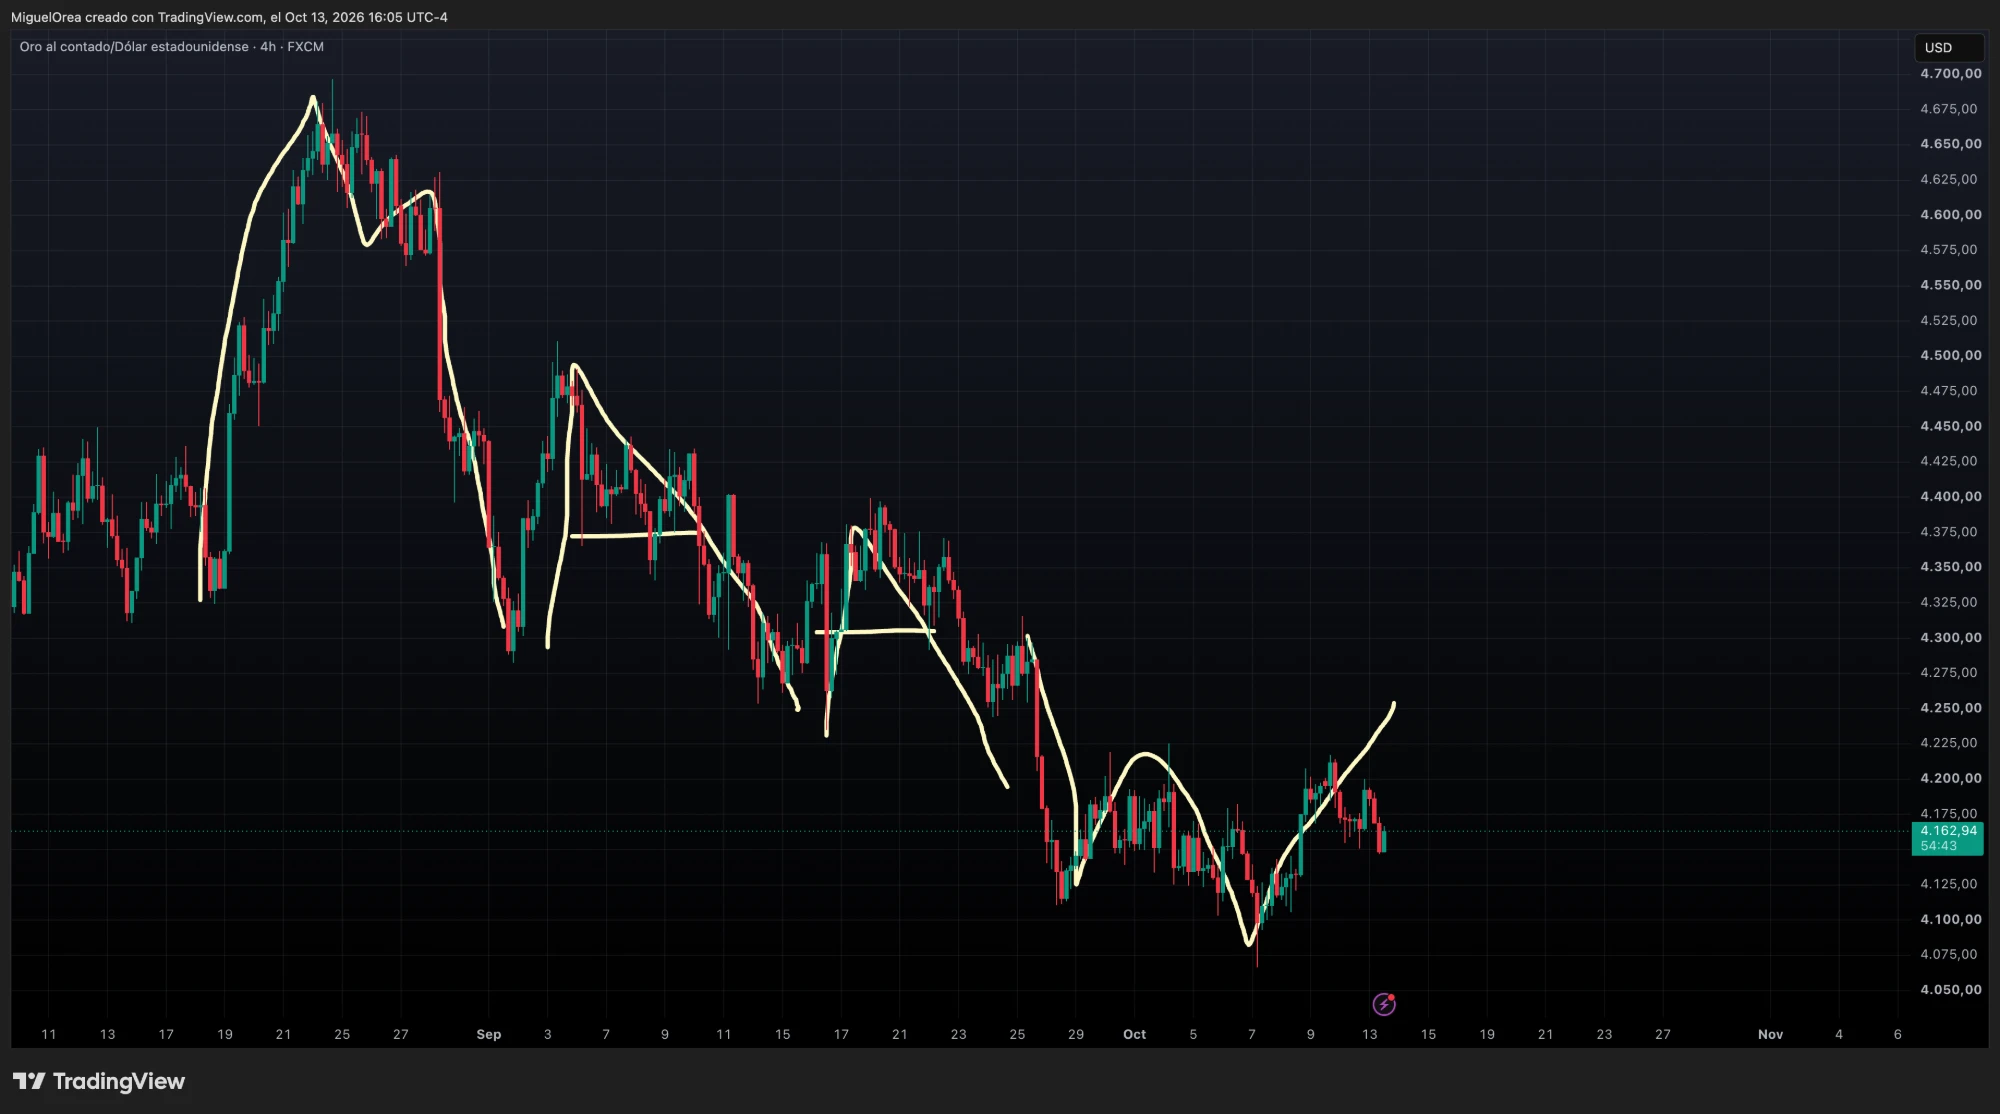The width and height of the screenshot is (2000, 1114).
Task: Click the 4.650,00 price axis label
Action: [1950, 144]
